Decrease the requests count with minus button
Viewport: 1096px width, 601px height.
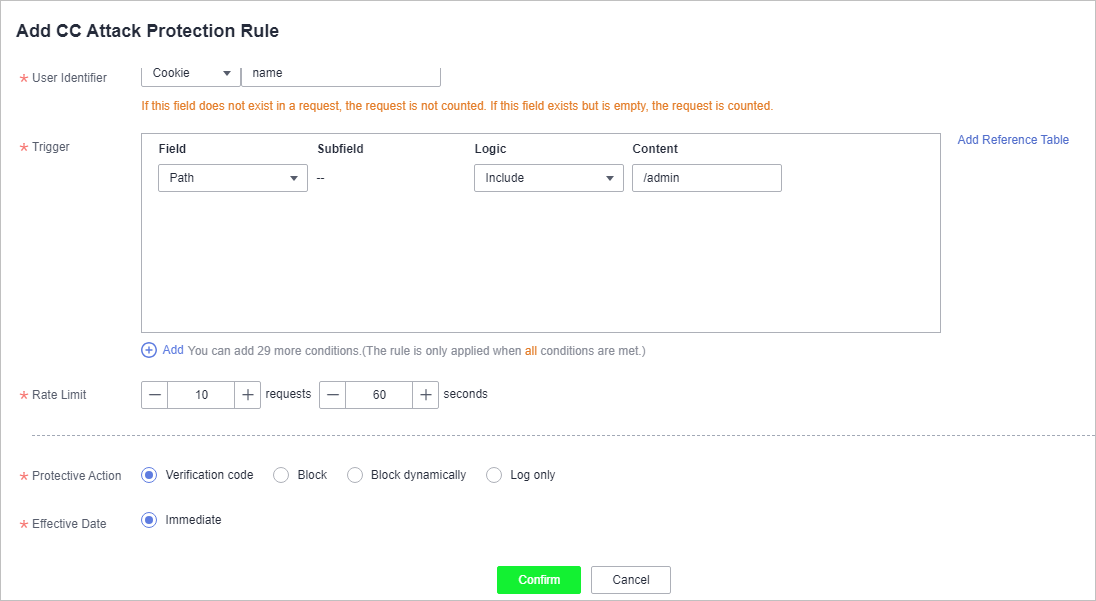coord(154,395)
